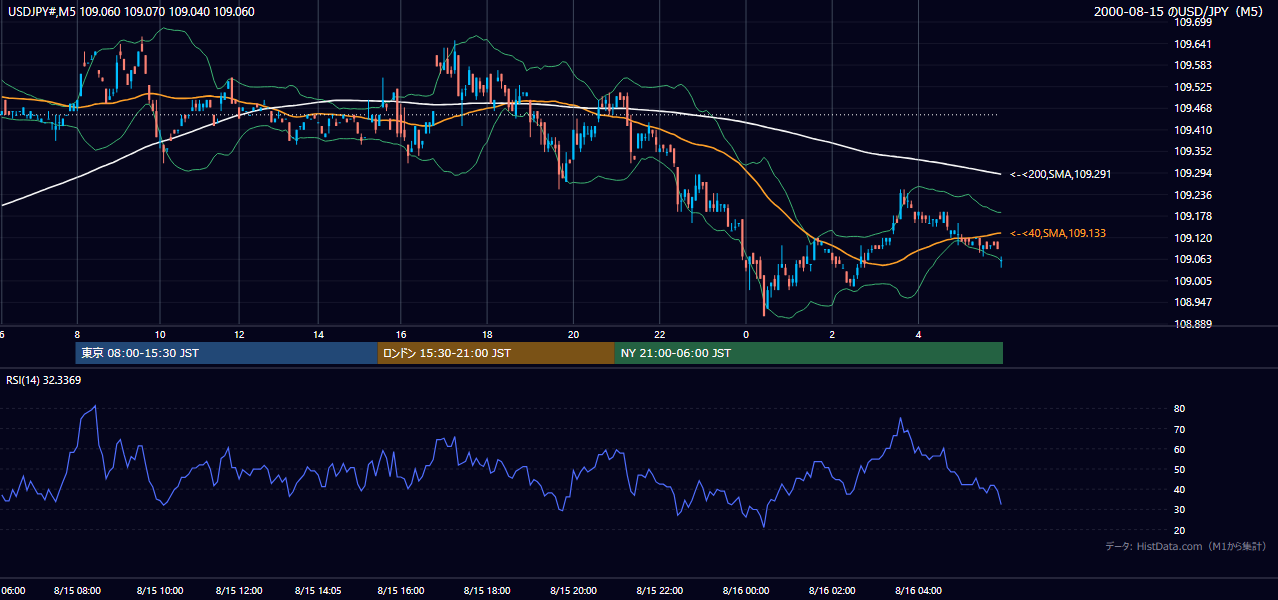Click the NY 21:00-06:00 JST session bar

pyautogui.click(x=808, y=353)
